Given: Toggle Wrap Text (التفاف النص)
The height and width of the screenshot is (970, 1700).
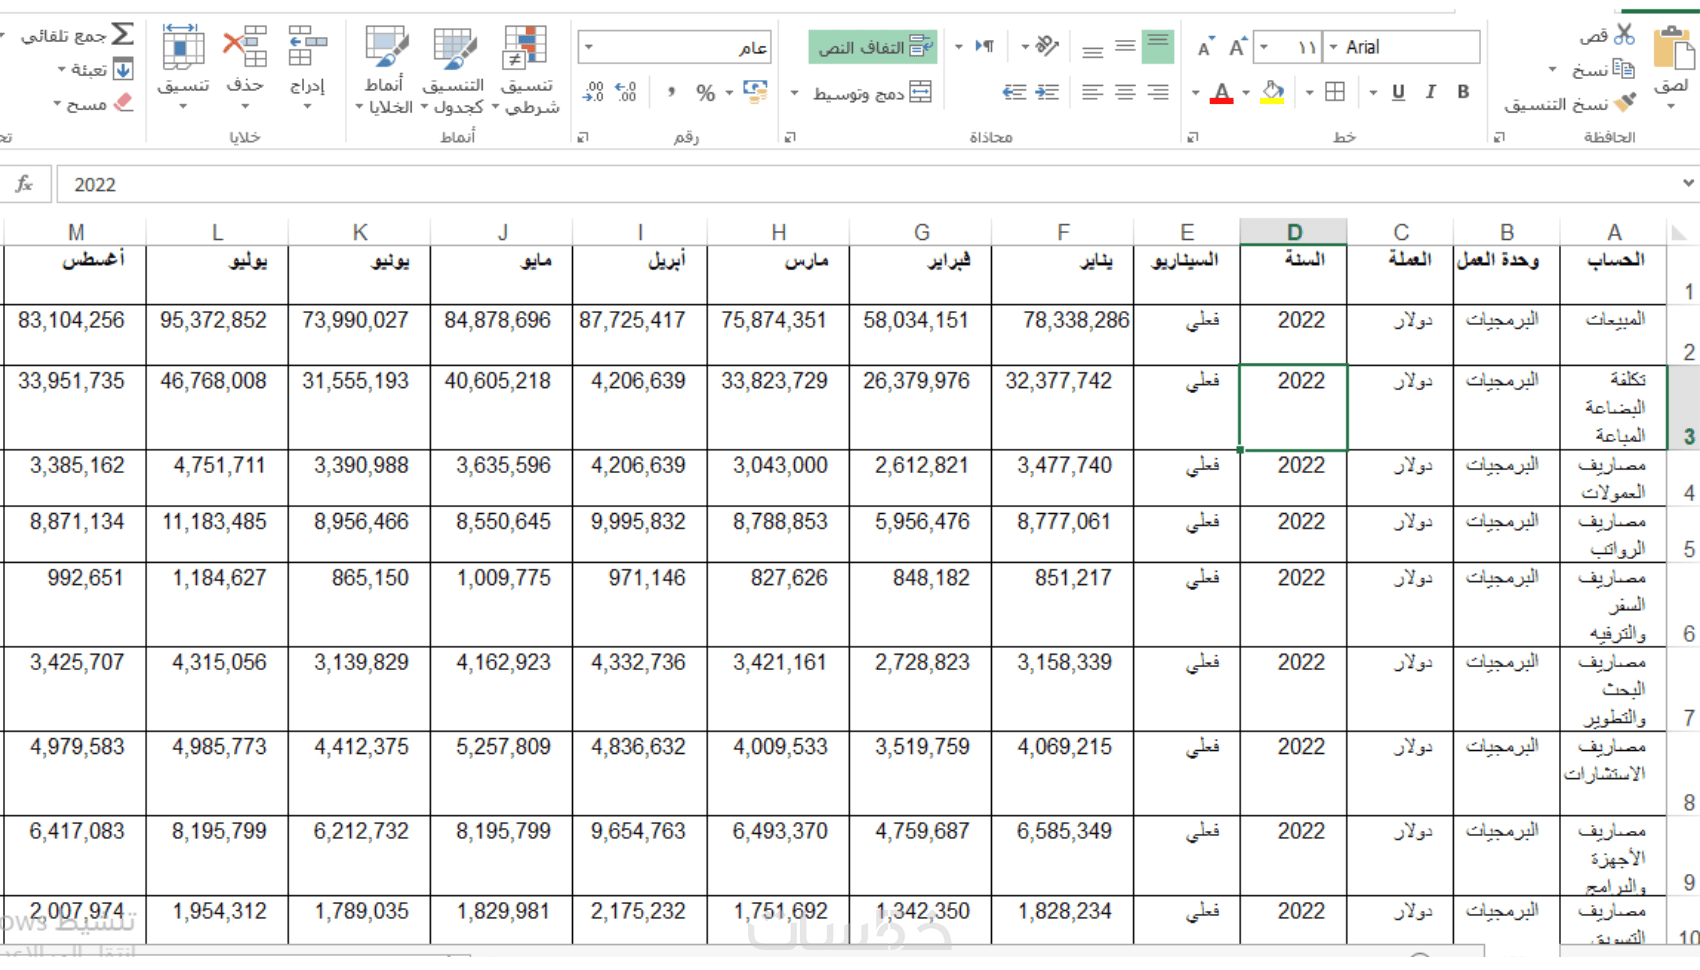Looking at the screenshot, I should tap(872, 46).
